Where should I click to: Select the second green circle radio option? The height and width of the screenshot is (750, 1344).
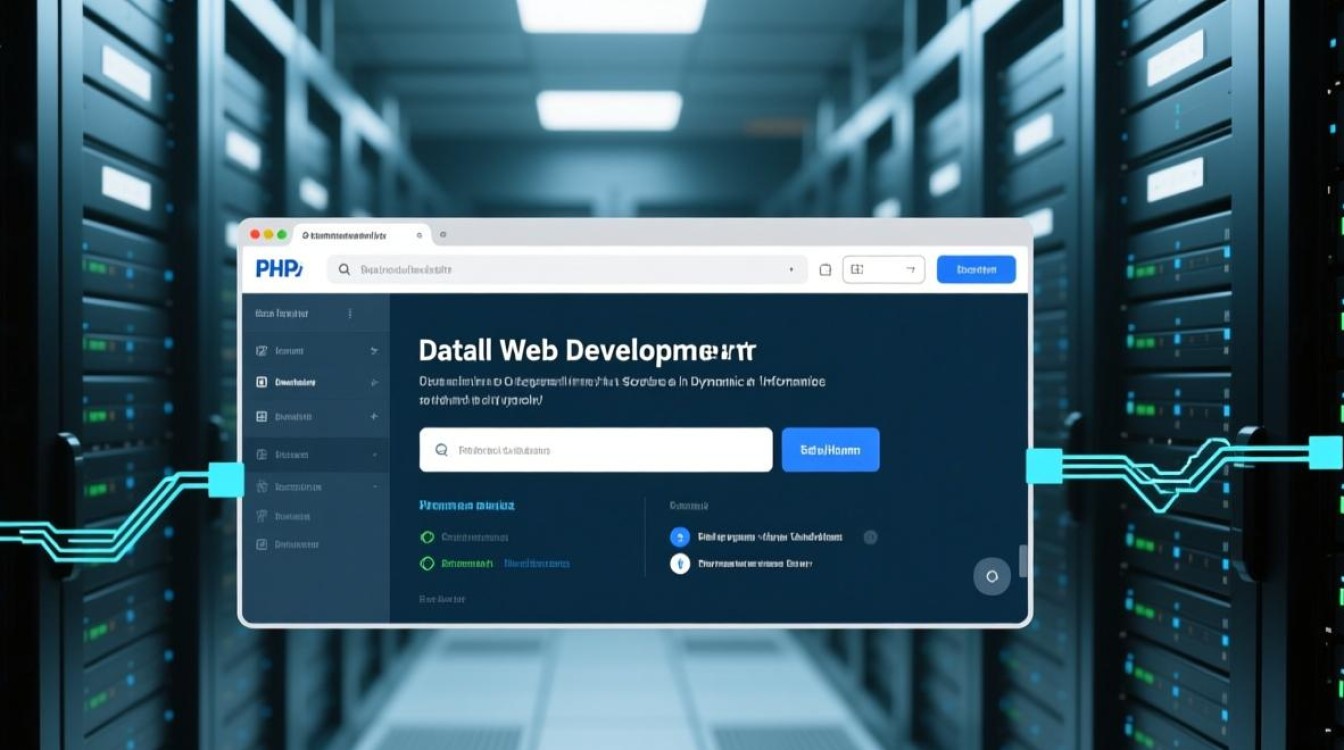point(428,564)
